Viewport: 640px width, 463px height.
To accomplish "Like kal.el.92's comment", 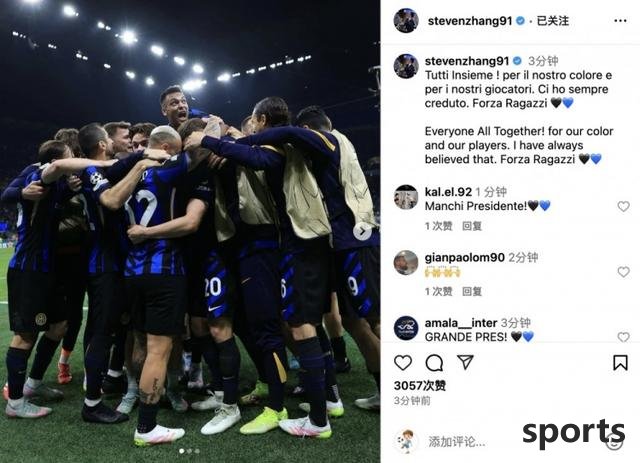I will point(623,207).
